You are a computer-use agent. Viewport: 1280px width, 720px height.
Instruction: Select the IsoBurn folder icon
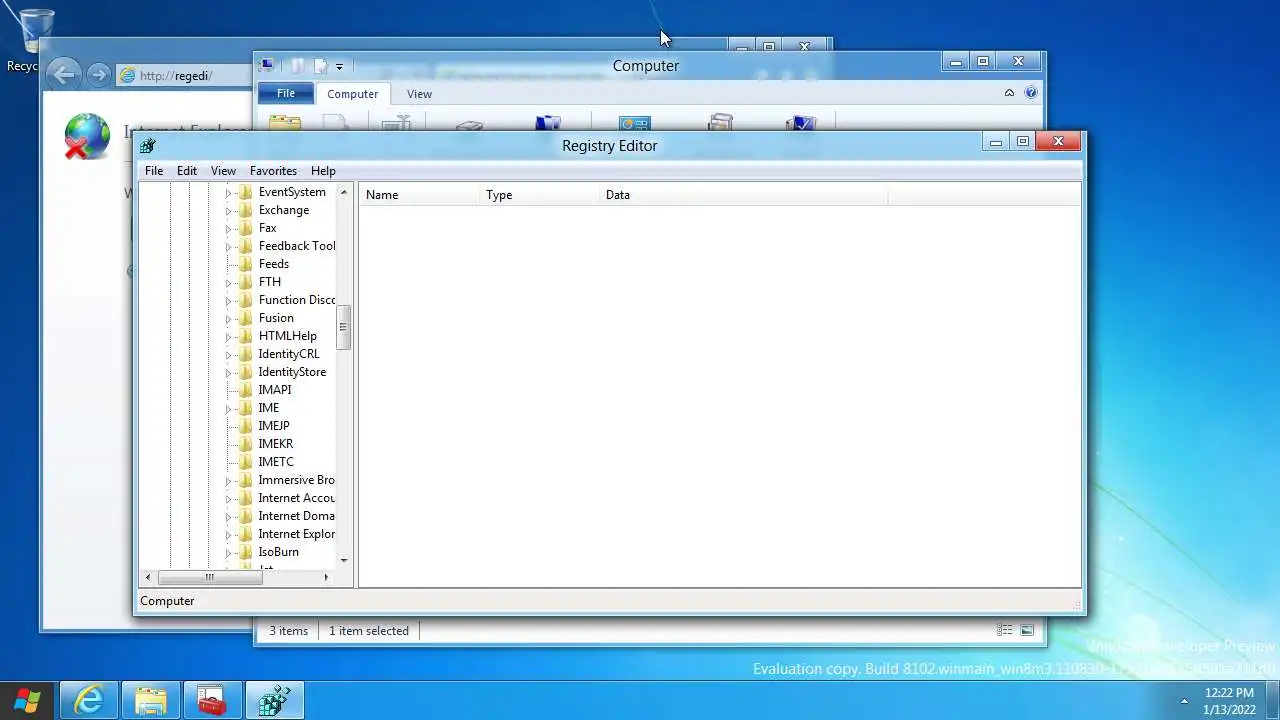point(245,552)
